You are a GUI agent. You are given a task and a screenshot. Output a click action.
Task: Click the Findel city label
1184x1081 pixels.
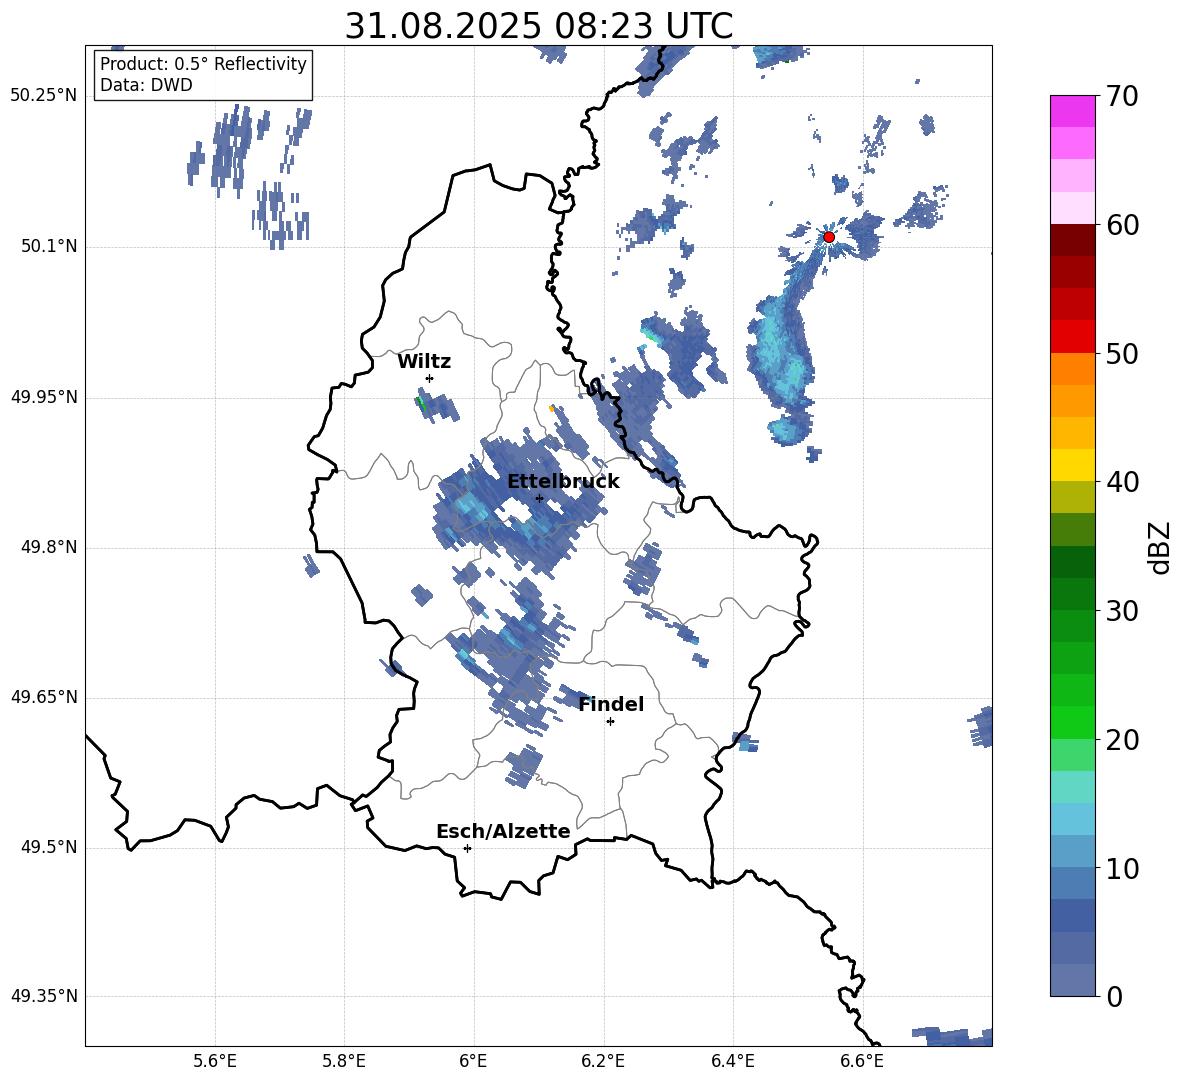click(x=611, y=704)
